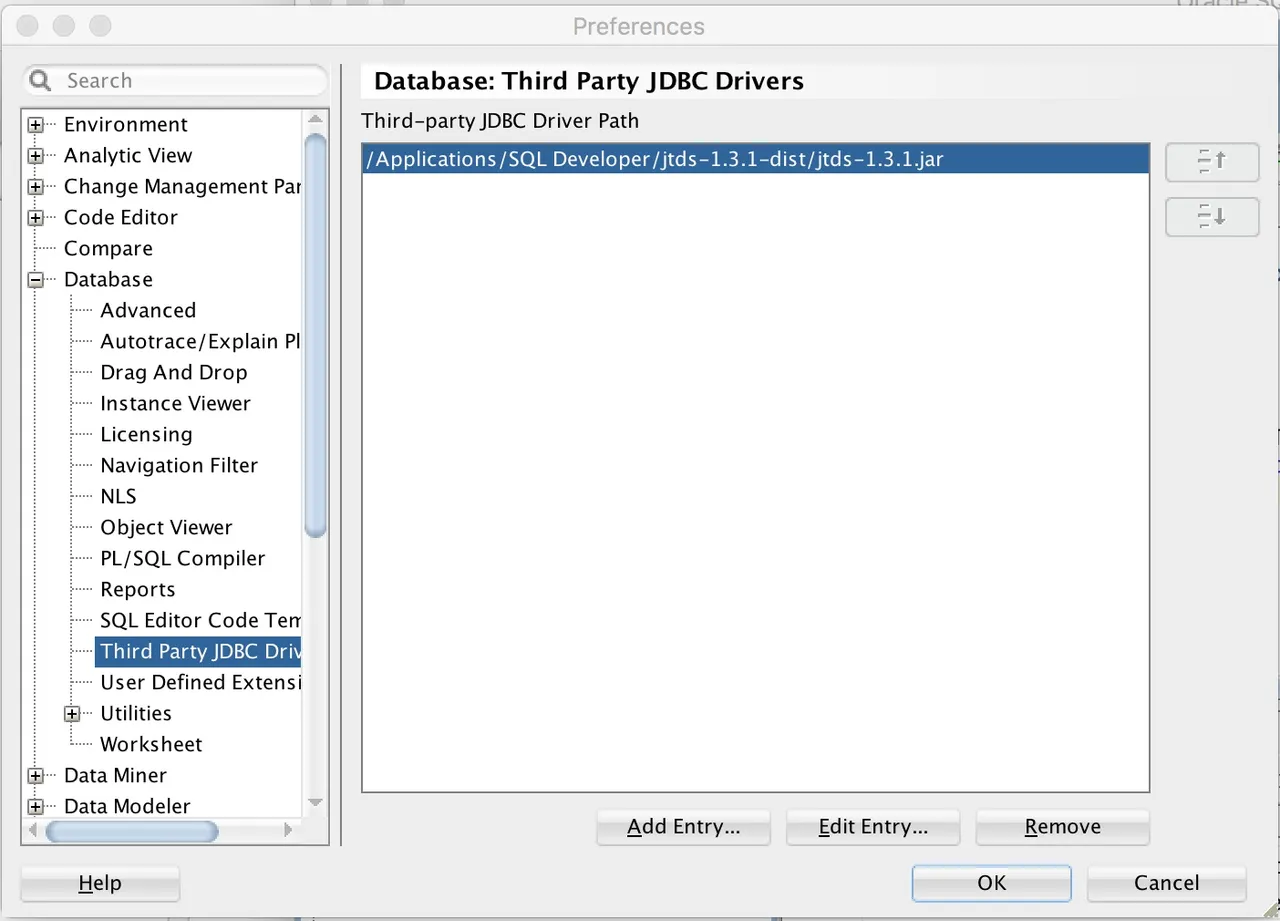Viewport: 1280px width, 921px height.
Task: Open Code Editor preferences
Action: [120, 218]
